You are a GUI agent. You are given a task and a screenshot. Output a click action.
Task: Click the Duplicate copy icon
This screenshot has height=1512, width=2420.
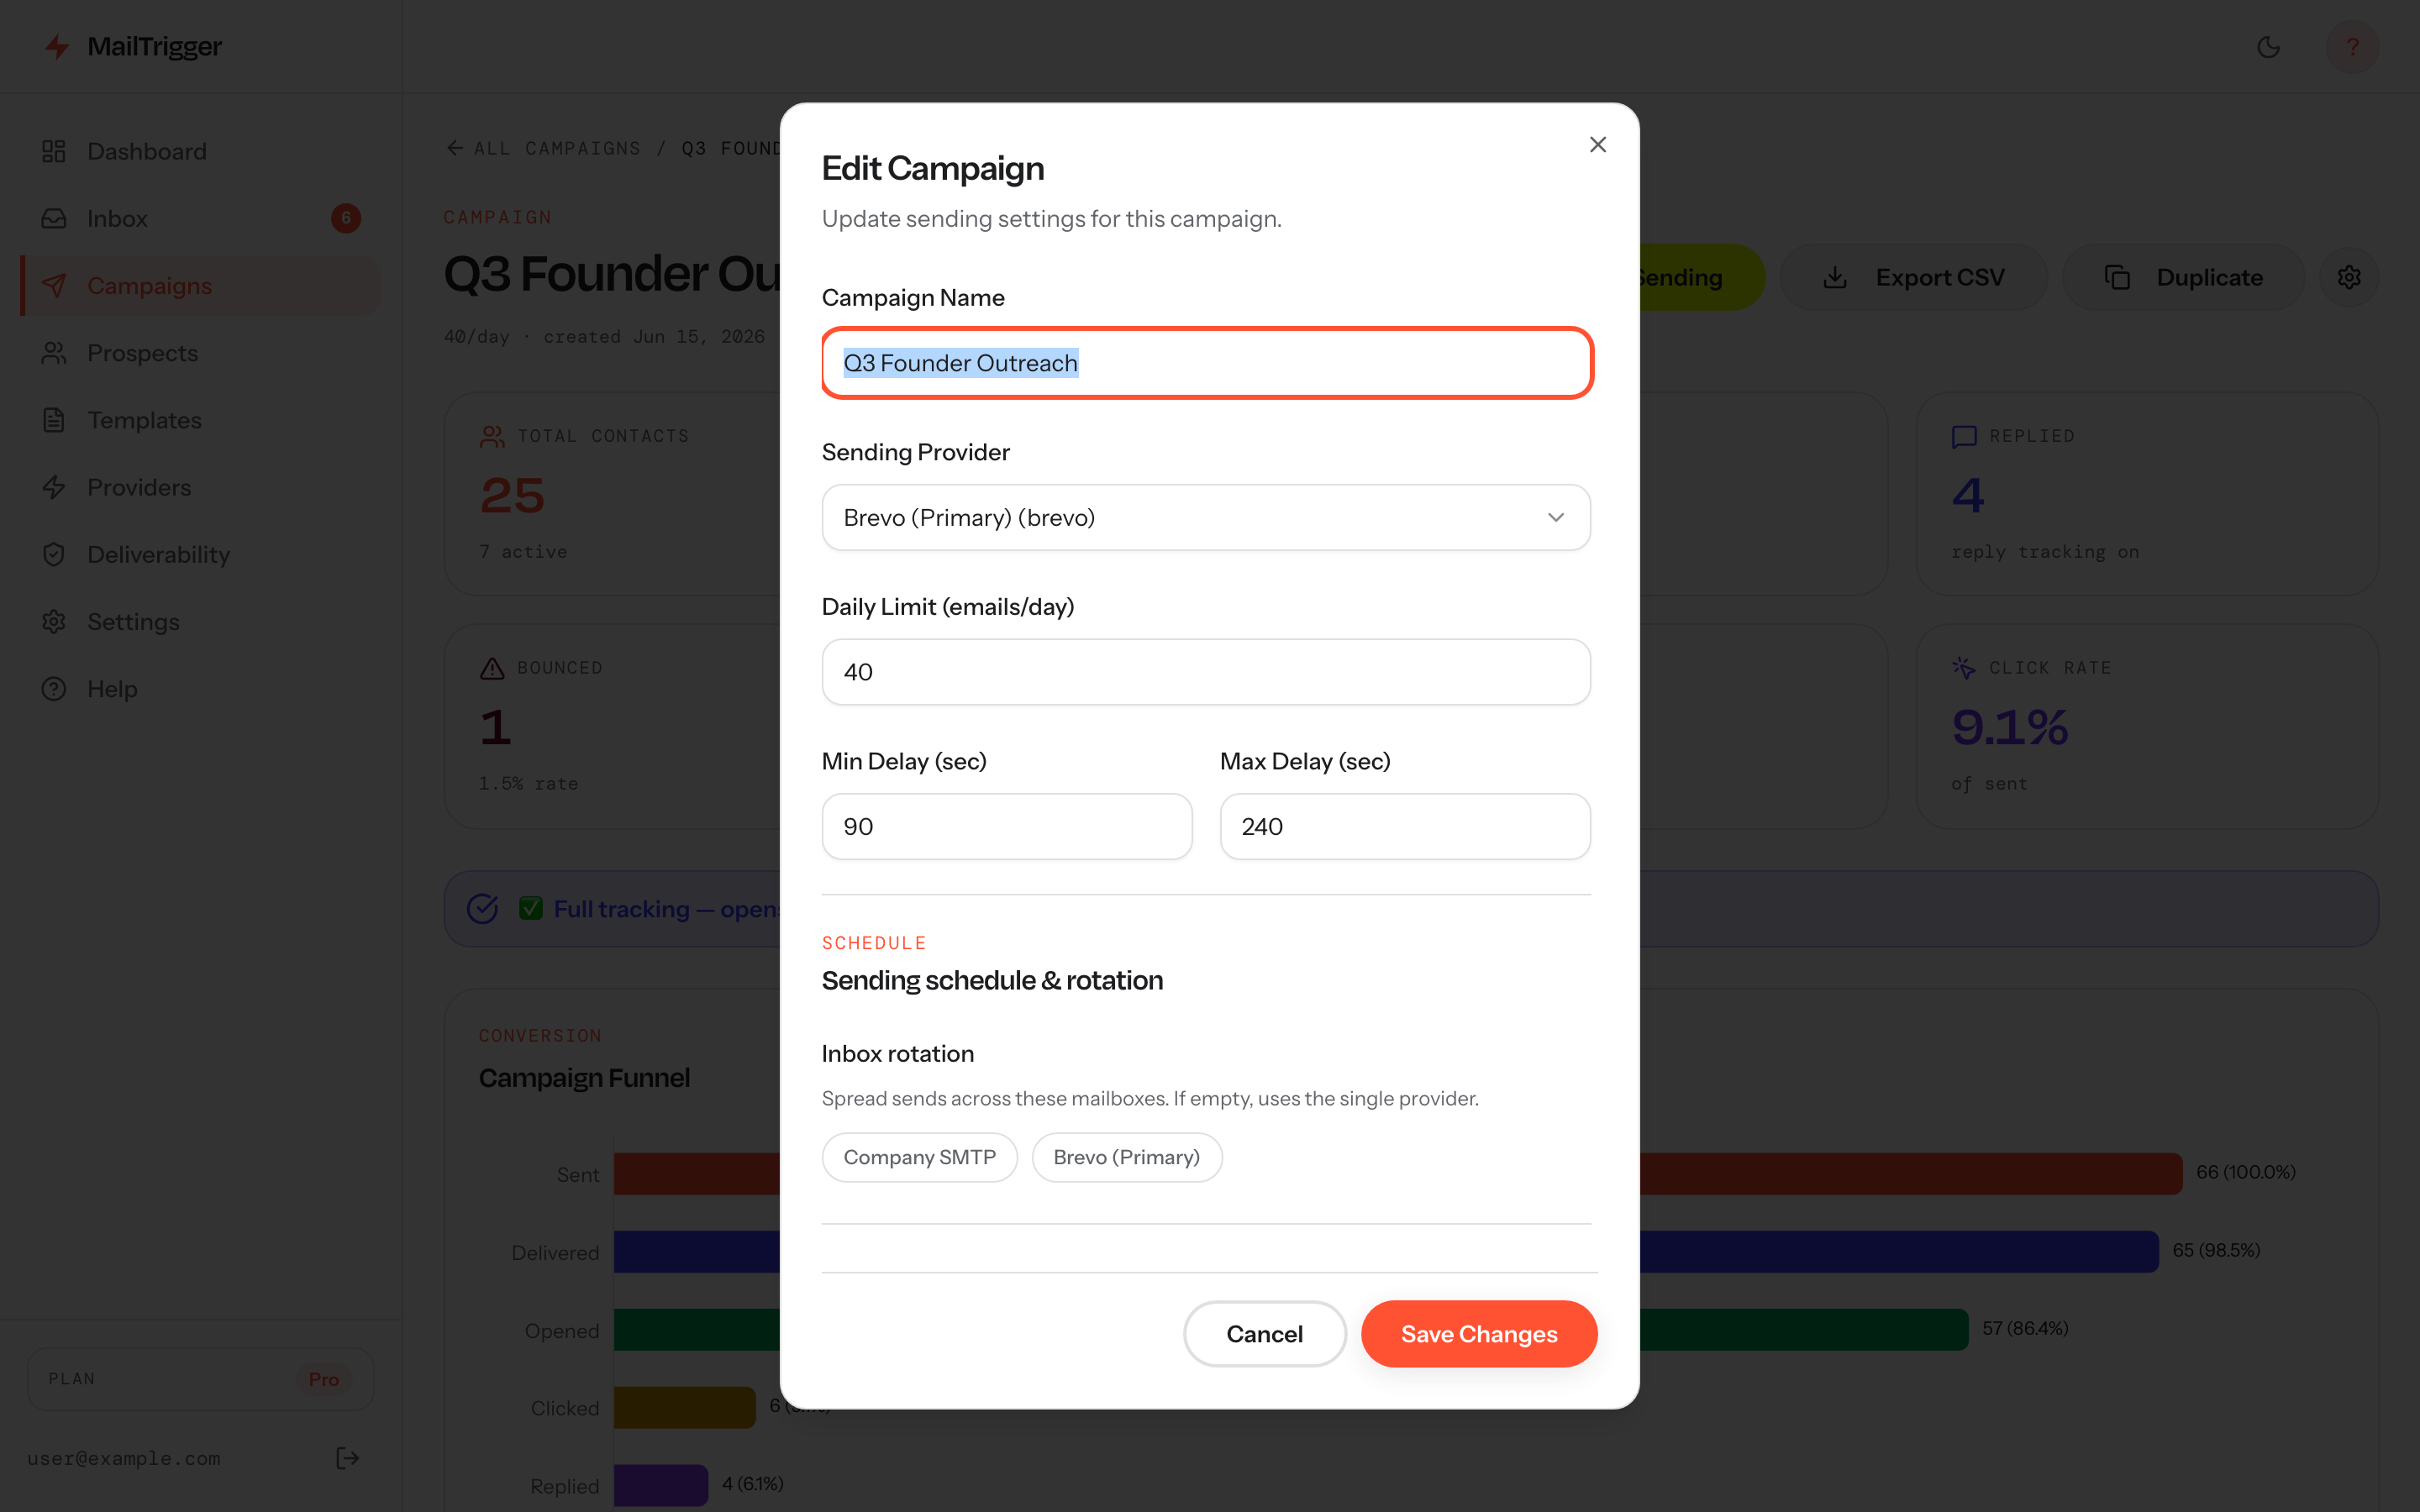[2117, 277]
